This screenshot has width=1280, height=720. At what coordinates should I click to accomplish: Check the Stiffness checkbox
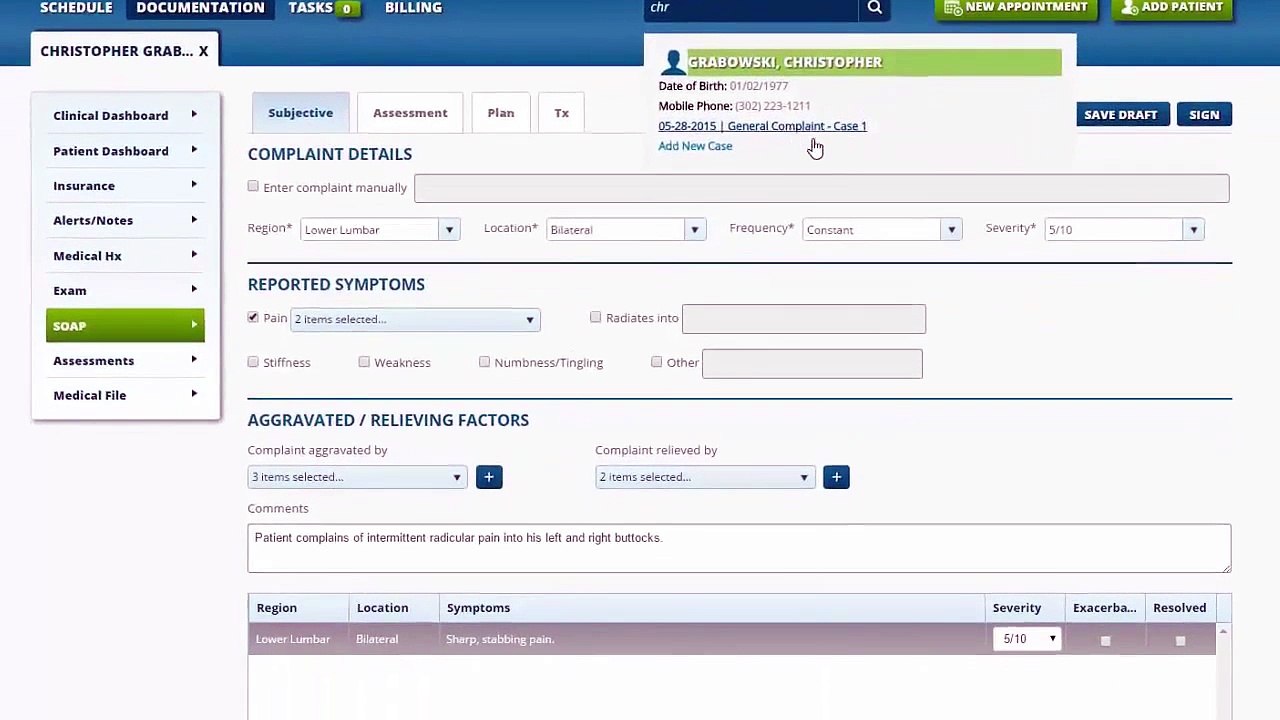point(253,362)
